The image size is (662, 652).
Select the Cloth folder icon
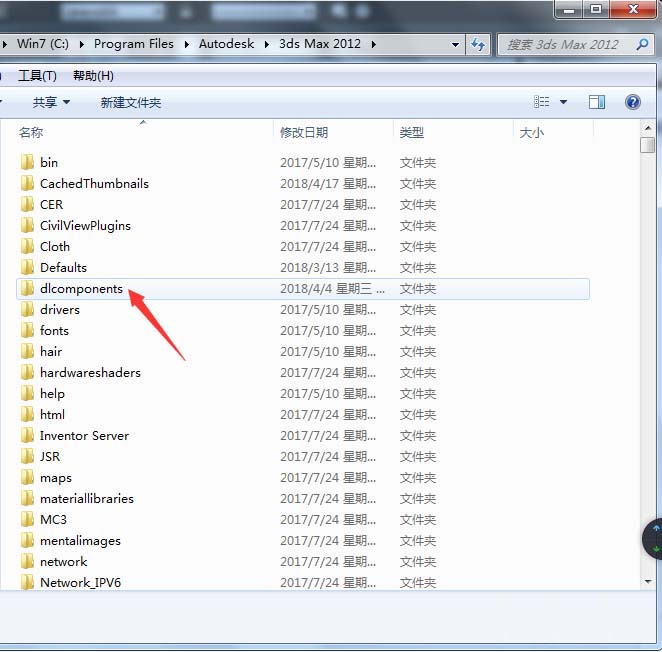27,246
